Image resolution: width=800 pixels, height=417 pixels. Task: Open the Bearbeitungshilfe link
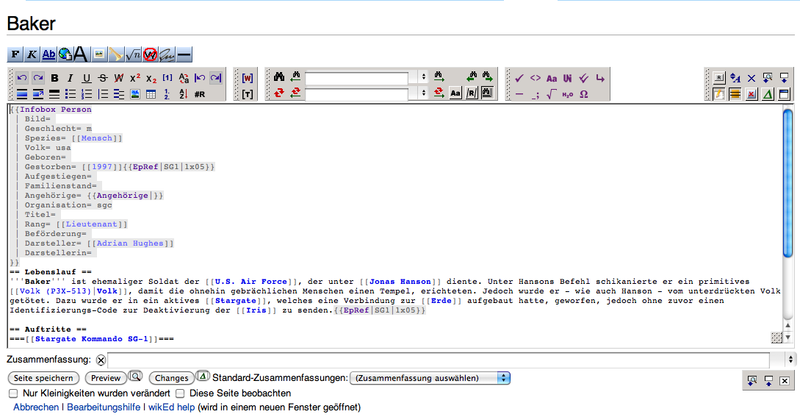[103, 408]
